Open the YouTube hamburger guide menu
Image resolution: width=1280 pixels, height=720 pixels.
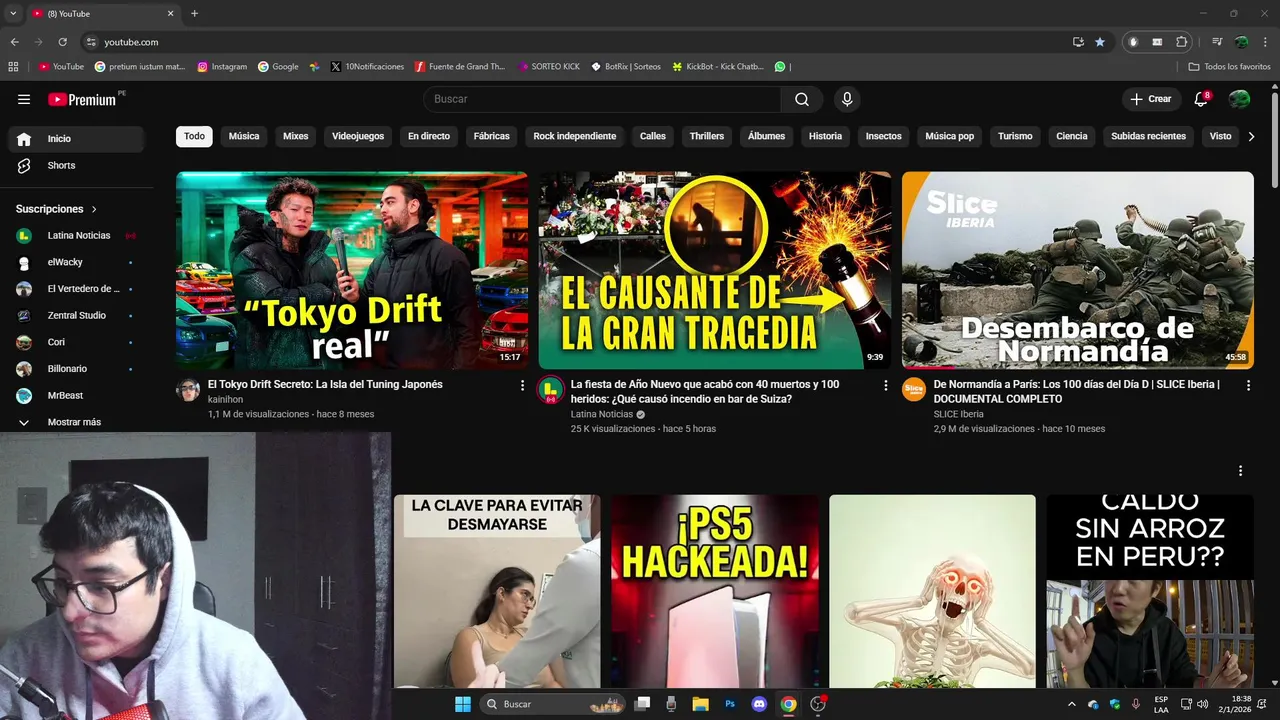point(24,99)
